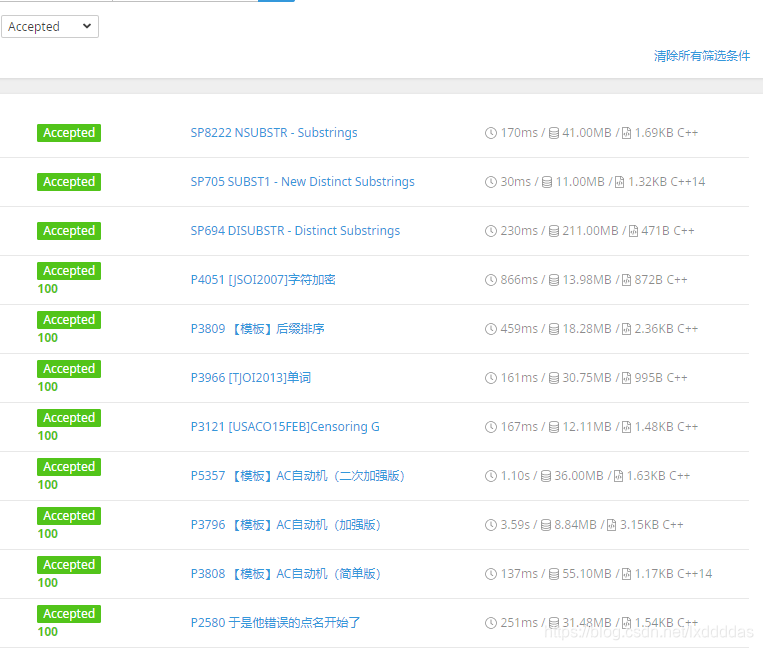Viewport: 763px width, 650px height.
Task: Click the Accepted badge for P3966
Action: (x=69, y=369)
